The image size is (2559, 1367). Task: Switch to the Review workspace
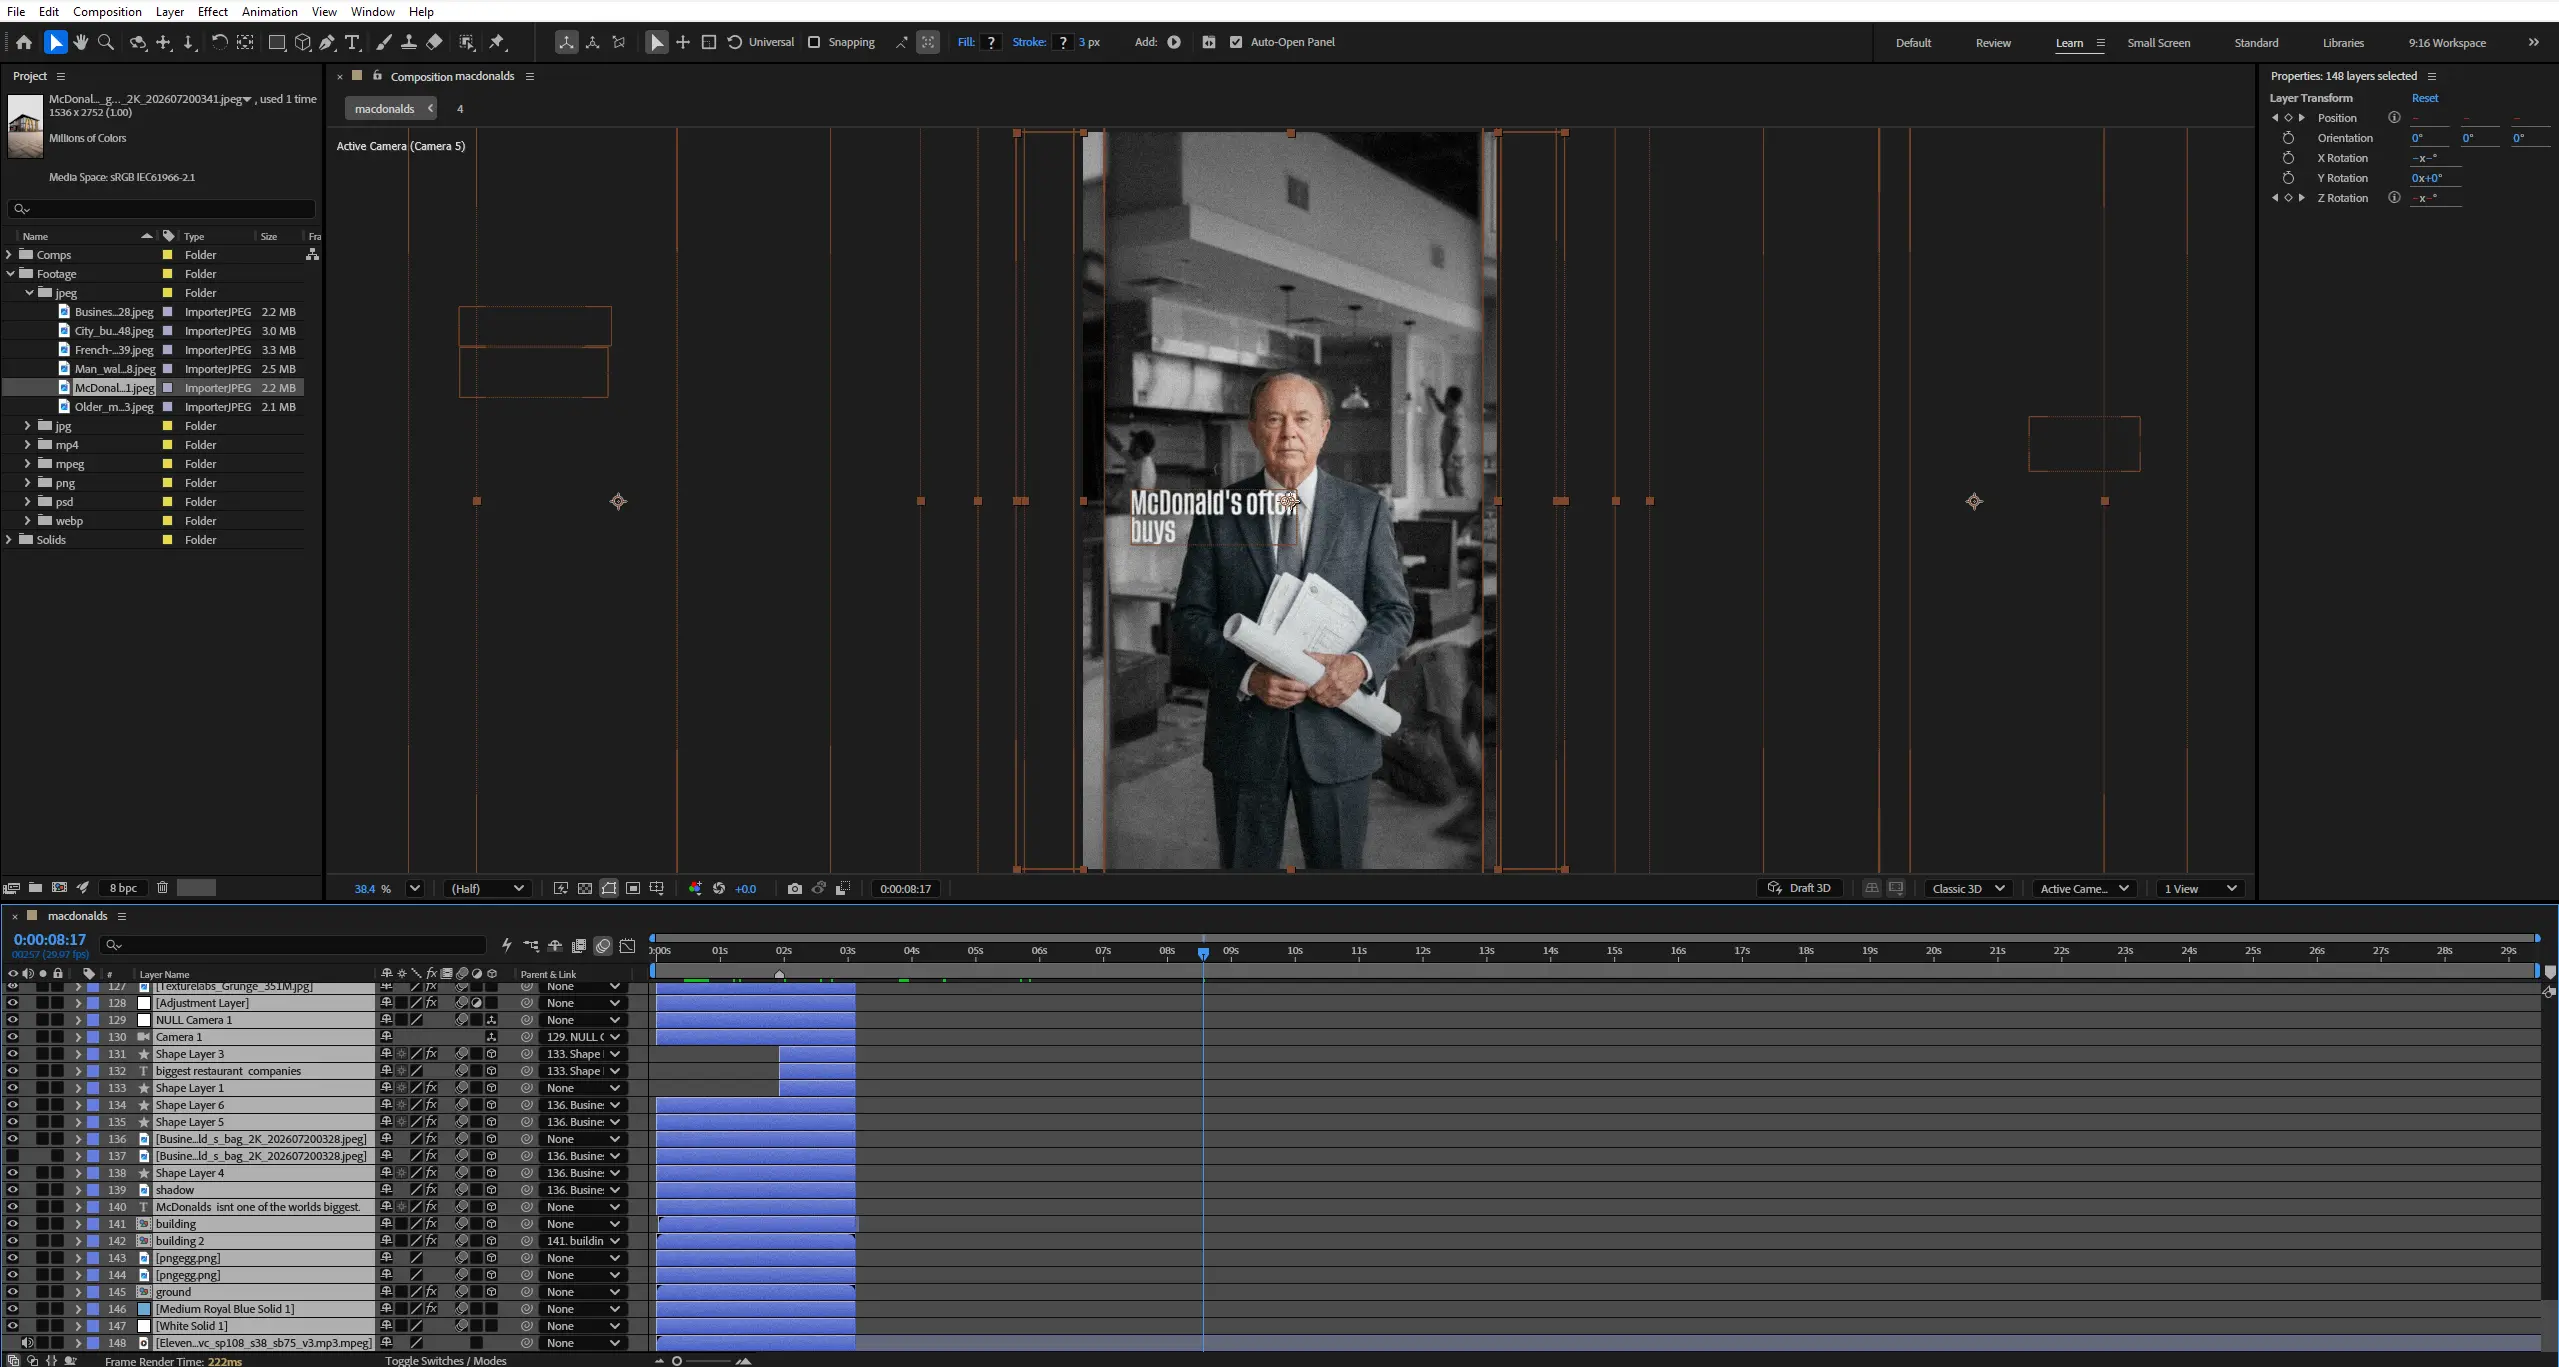(1993, 43)
